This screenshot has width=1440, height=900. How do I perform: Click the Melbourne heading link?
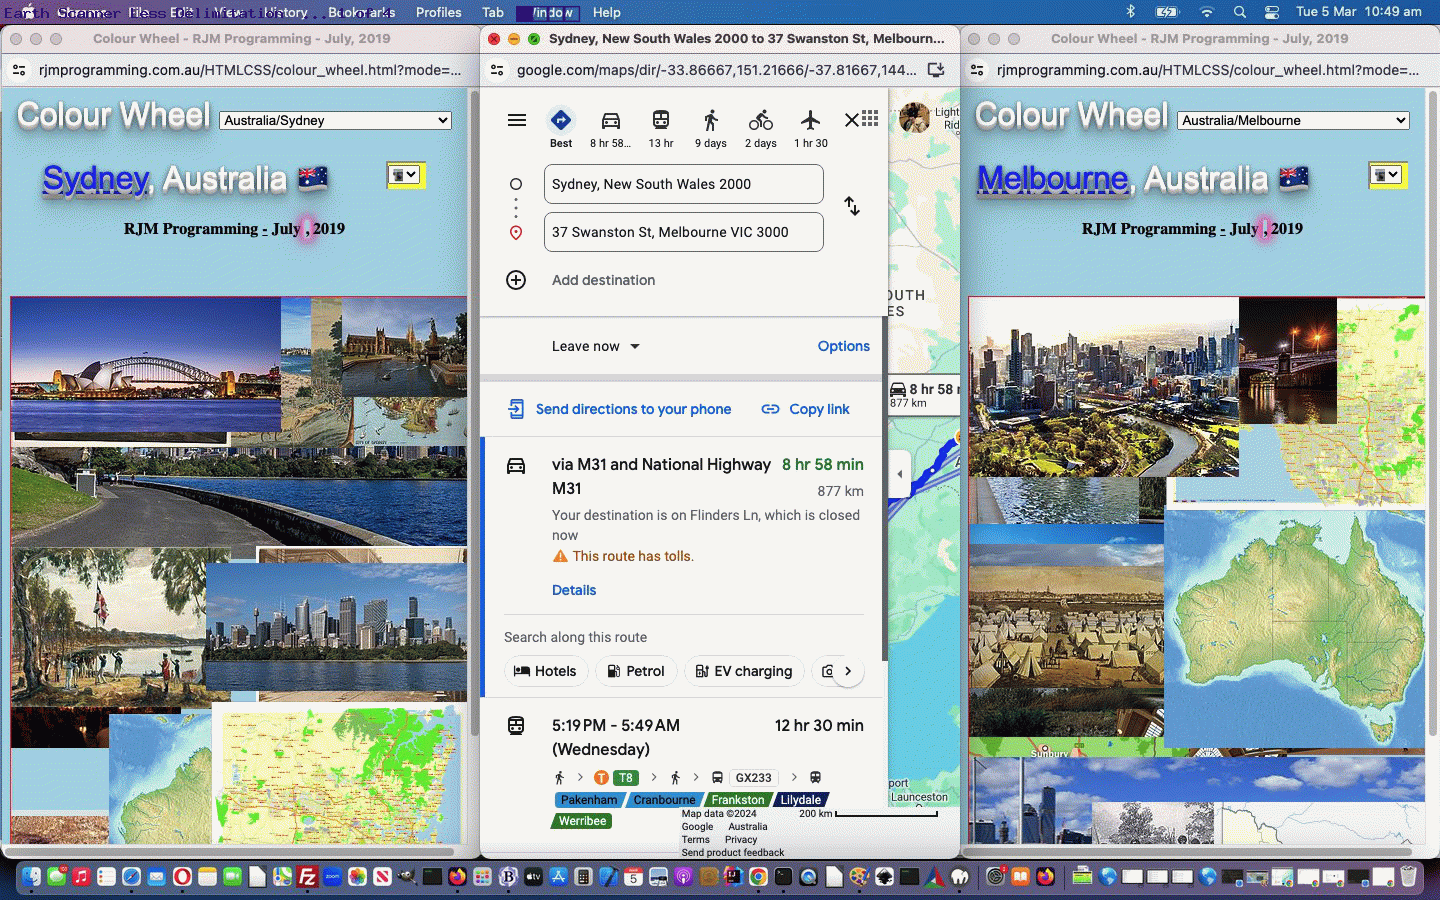point(1052,180)
